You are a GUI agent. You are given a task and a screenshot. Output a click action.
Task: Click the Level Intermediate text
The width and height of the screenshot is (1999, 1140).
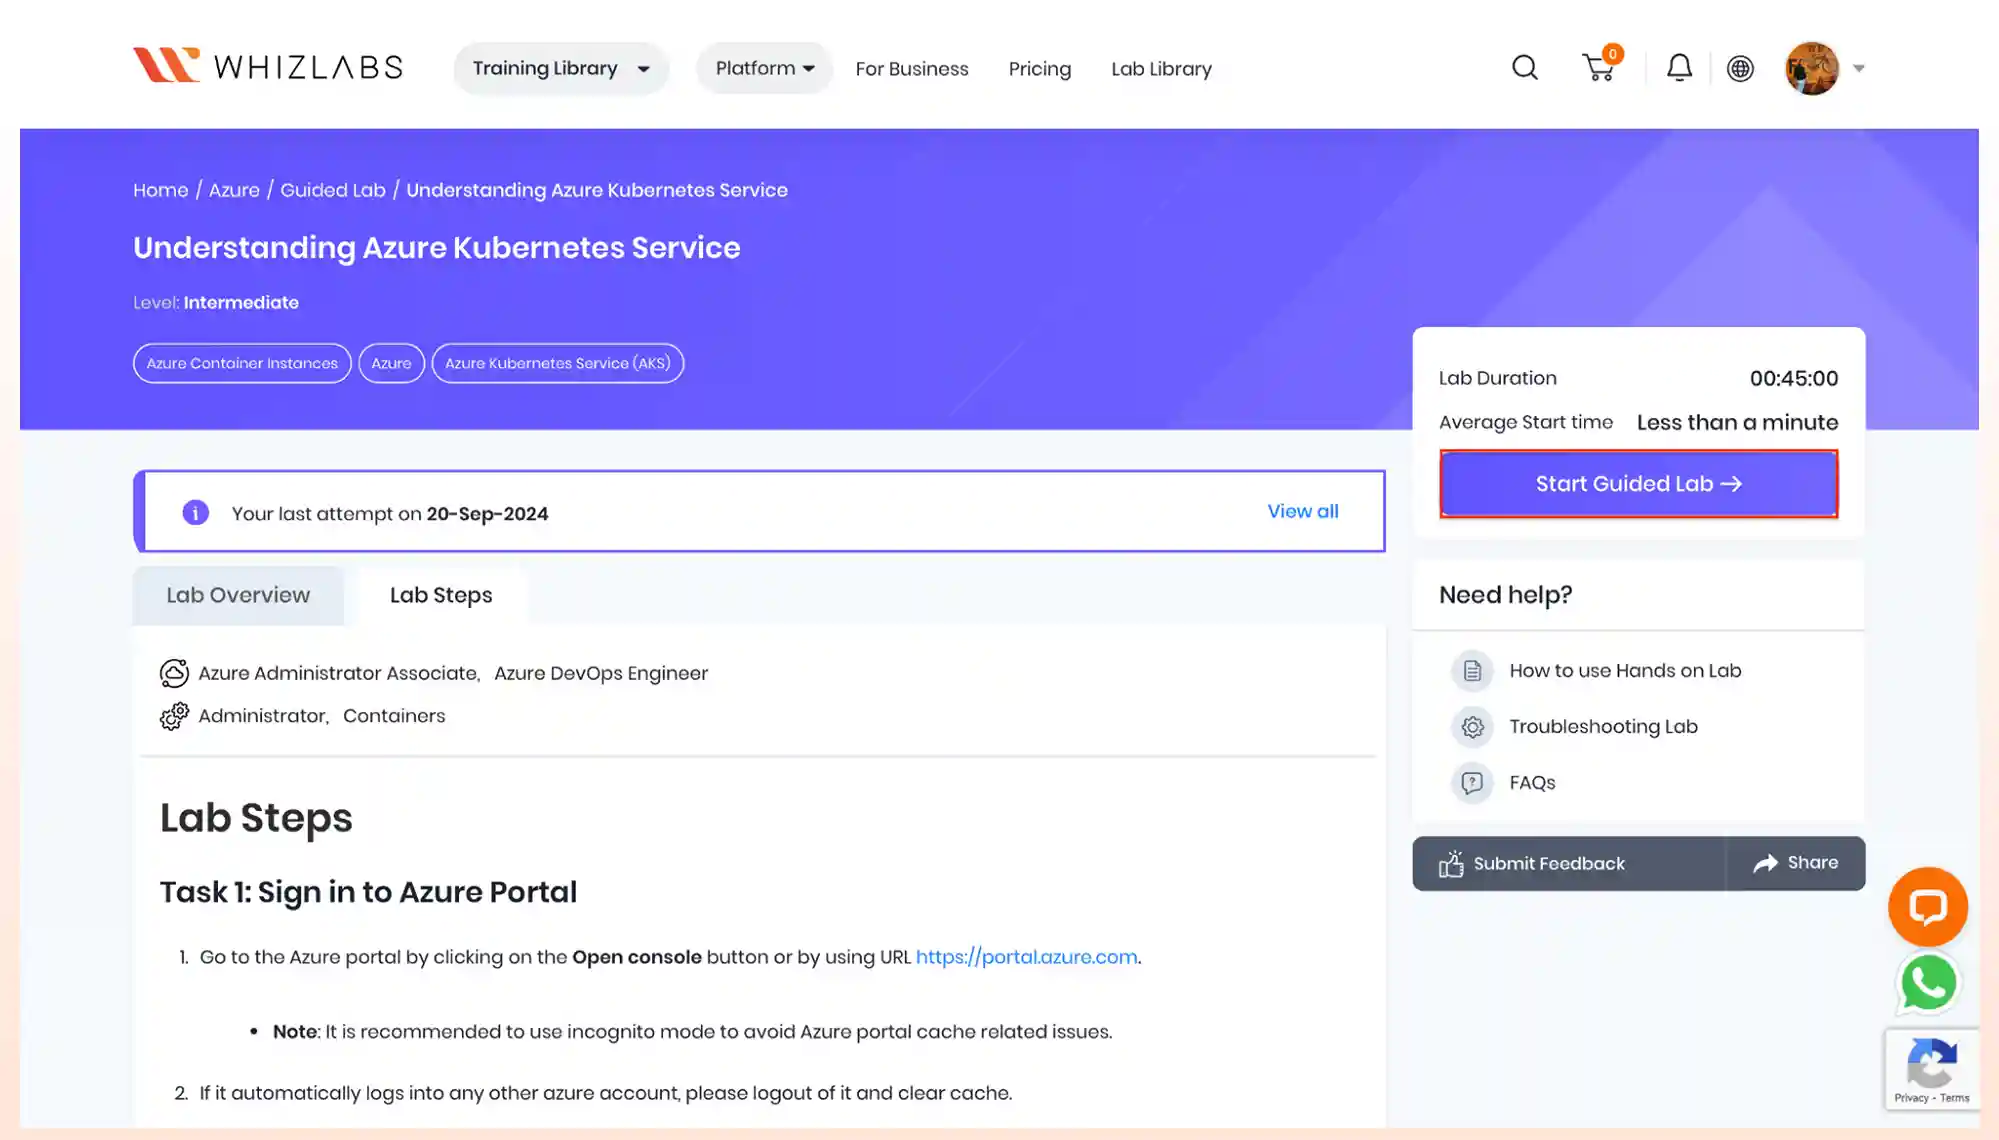216,303
